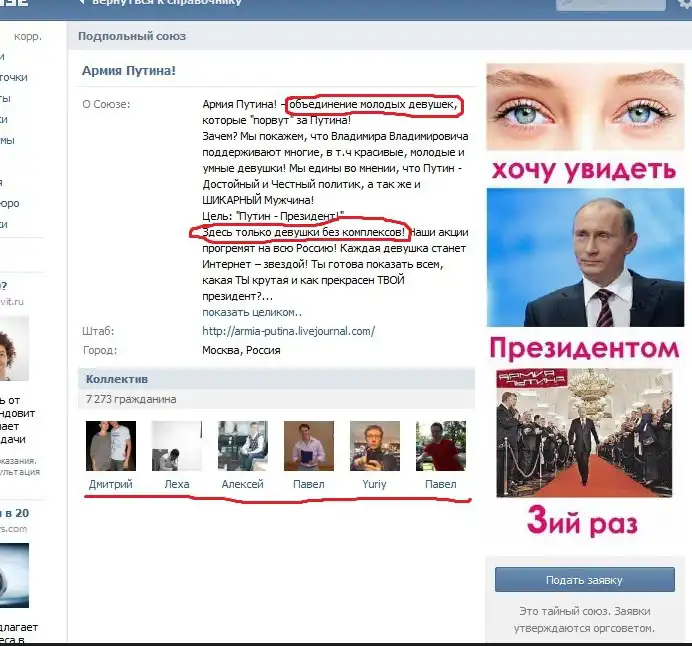Click the name link 'Леха'
Viewport: 692px width, 646px height.
click(176, 484)
